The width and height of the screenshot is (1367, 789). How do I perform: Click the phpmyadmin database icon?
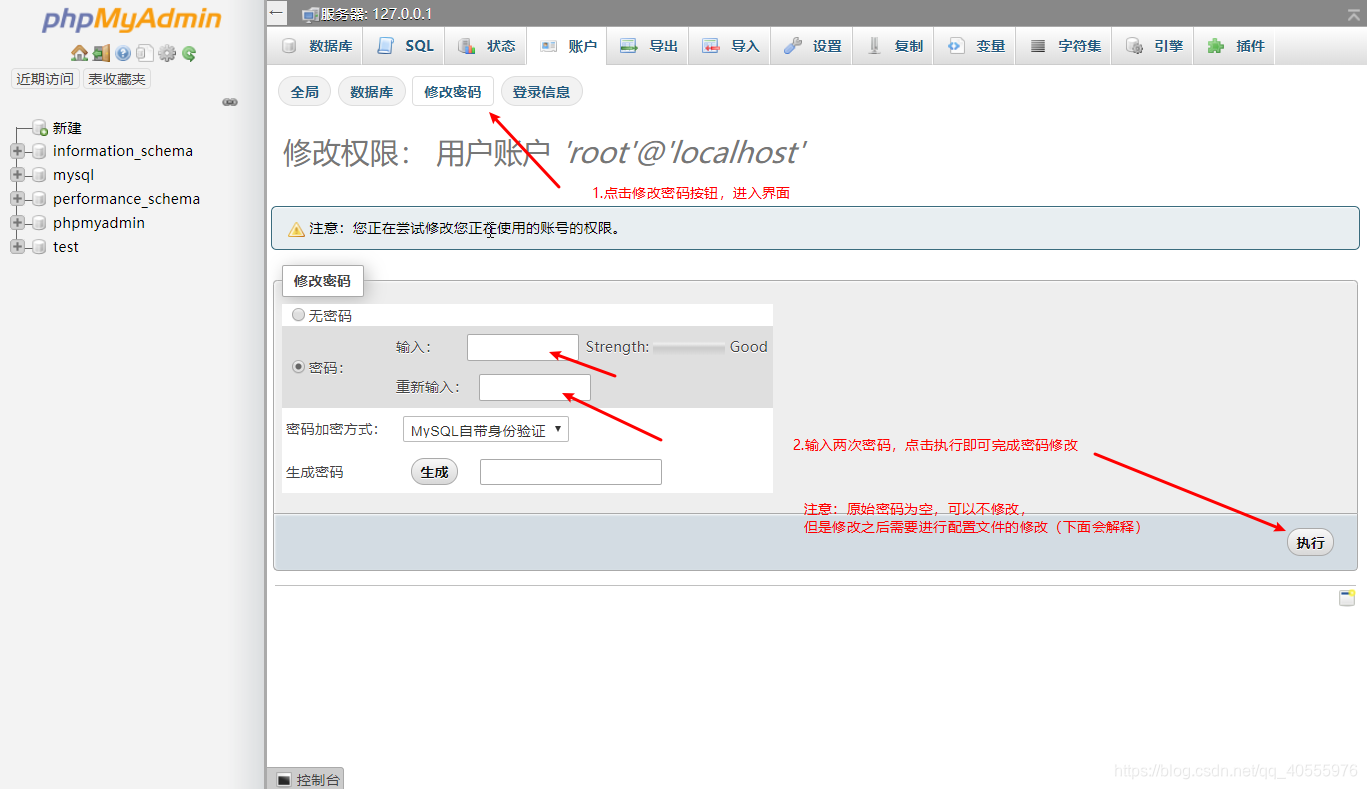[x=39, y=223]
